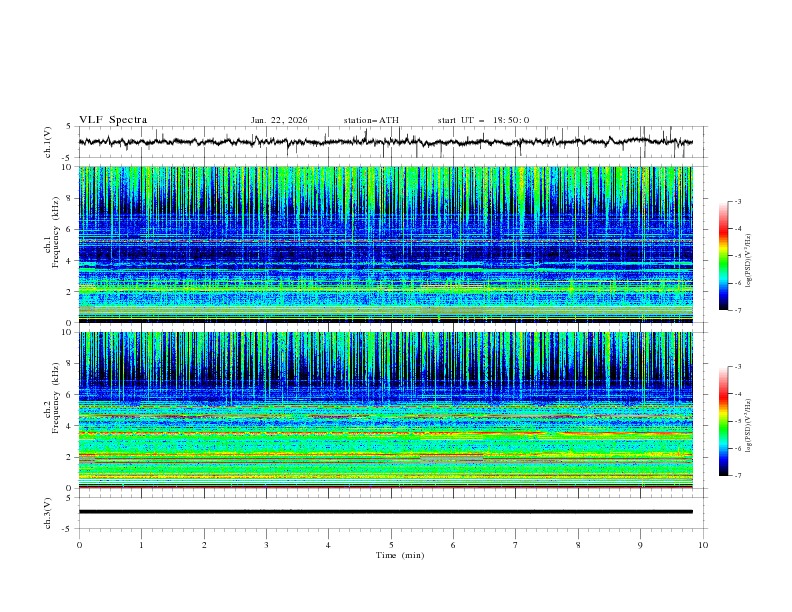This screenshot has height=612, width=792.
Task: Click the ch.1 spectrogram color scale bar
Action: [724, 256]
